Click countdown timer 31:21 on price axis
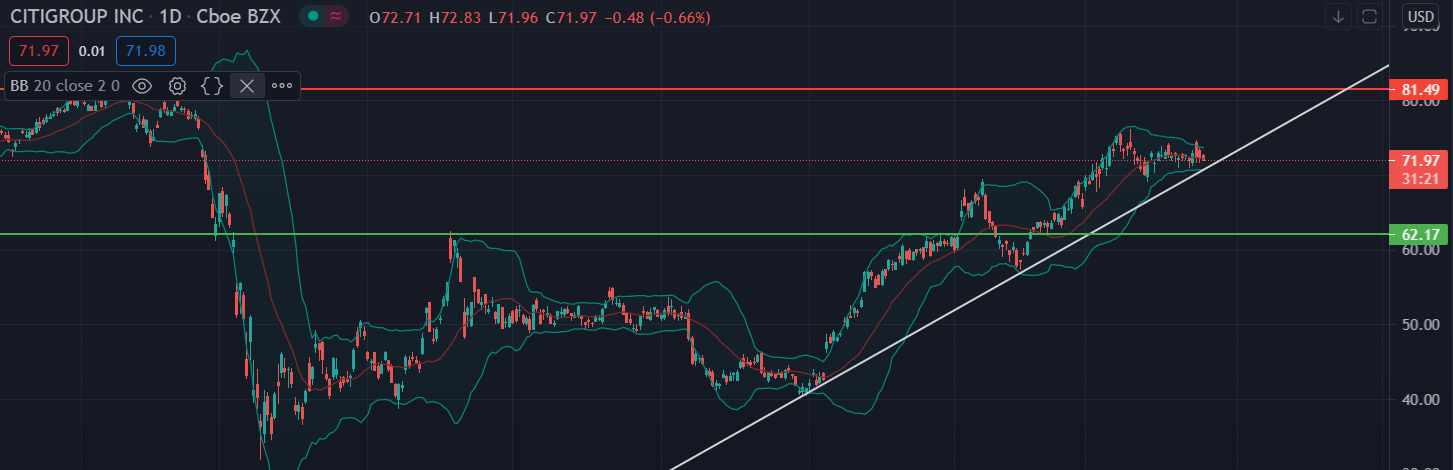The image size is (1453, 470). [1419, 178]
